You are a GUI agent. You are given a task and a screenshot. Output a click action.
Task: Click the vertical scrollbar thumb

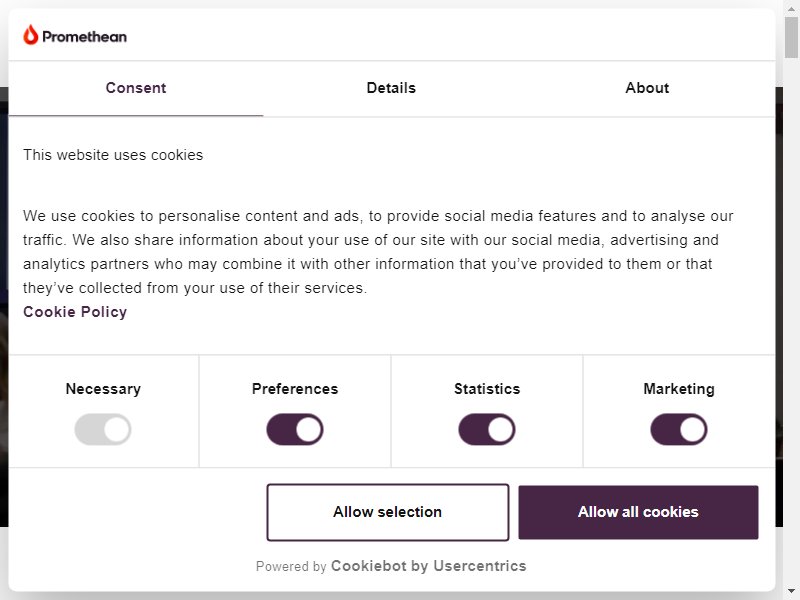click(x=791, y=37)
